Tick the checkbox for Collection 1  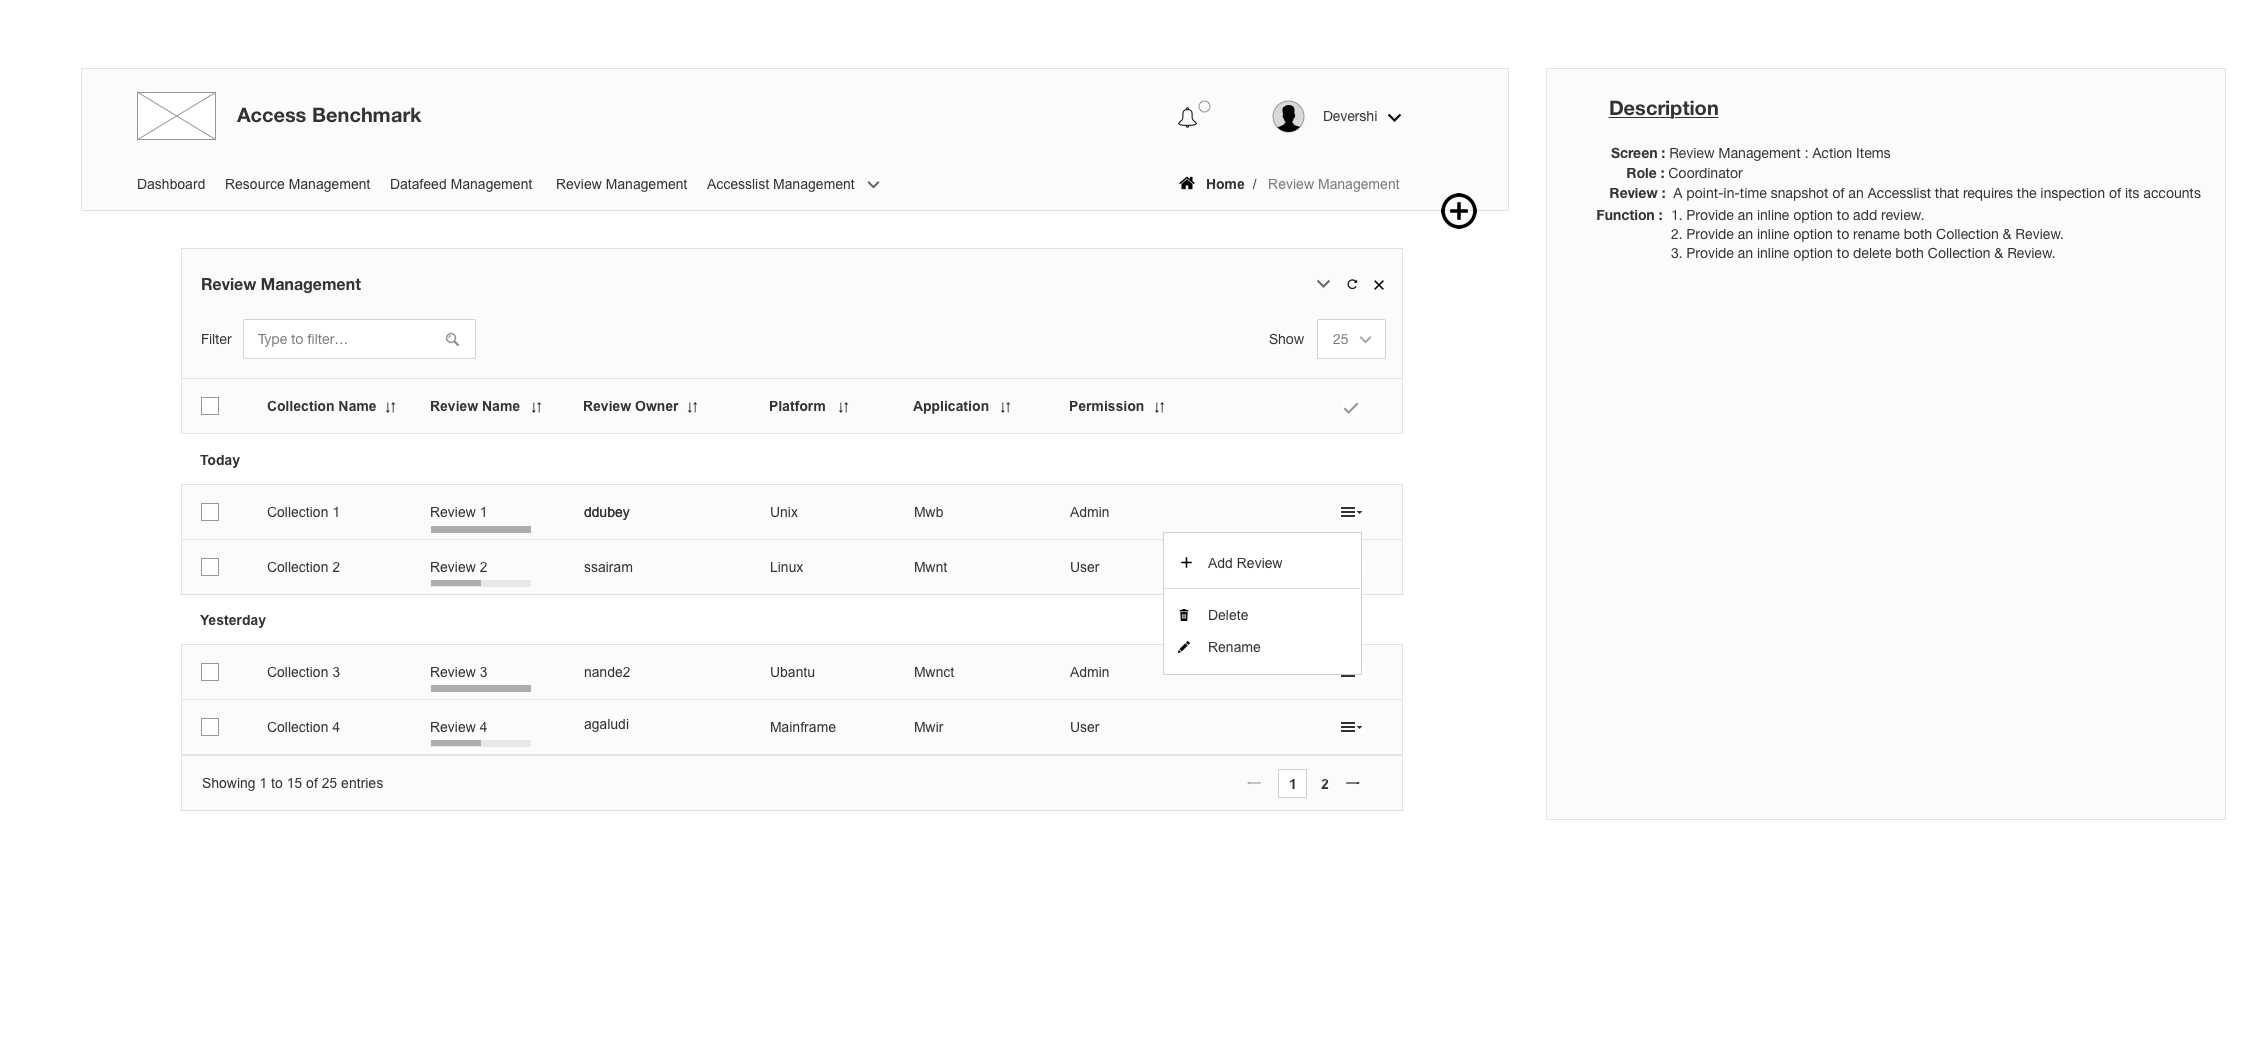[x=210, y=512]
